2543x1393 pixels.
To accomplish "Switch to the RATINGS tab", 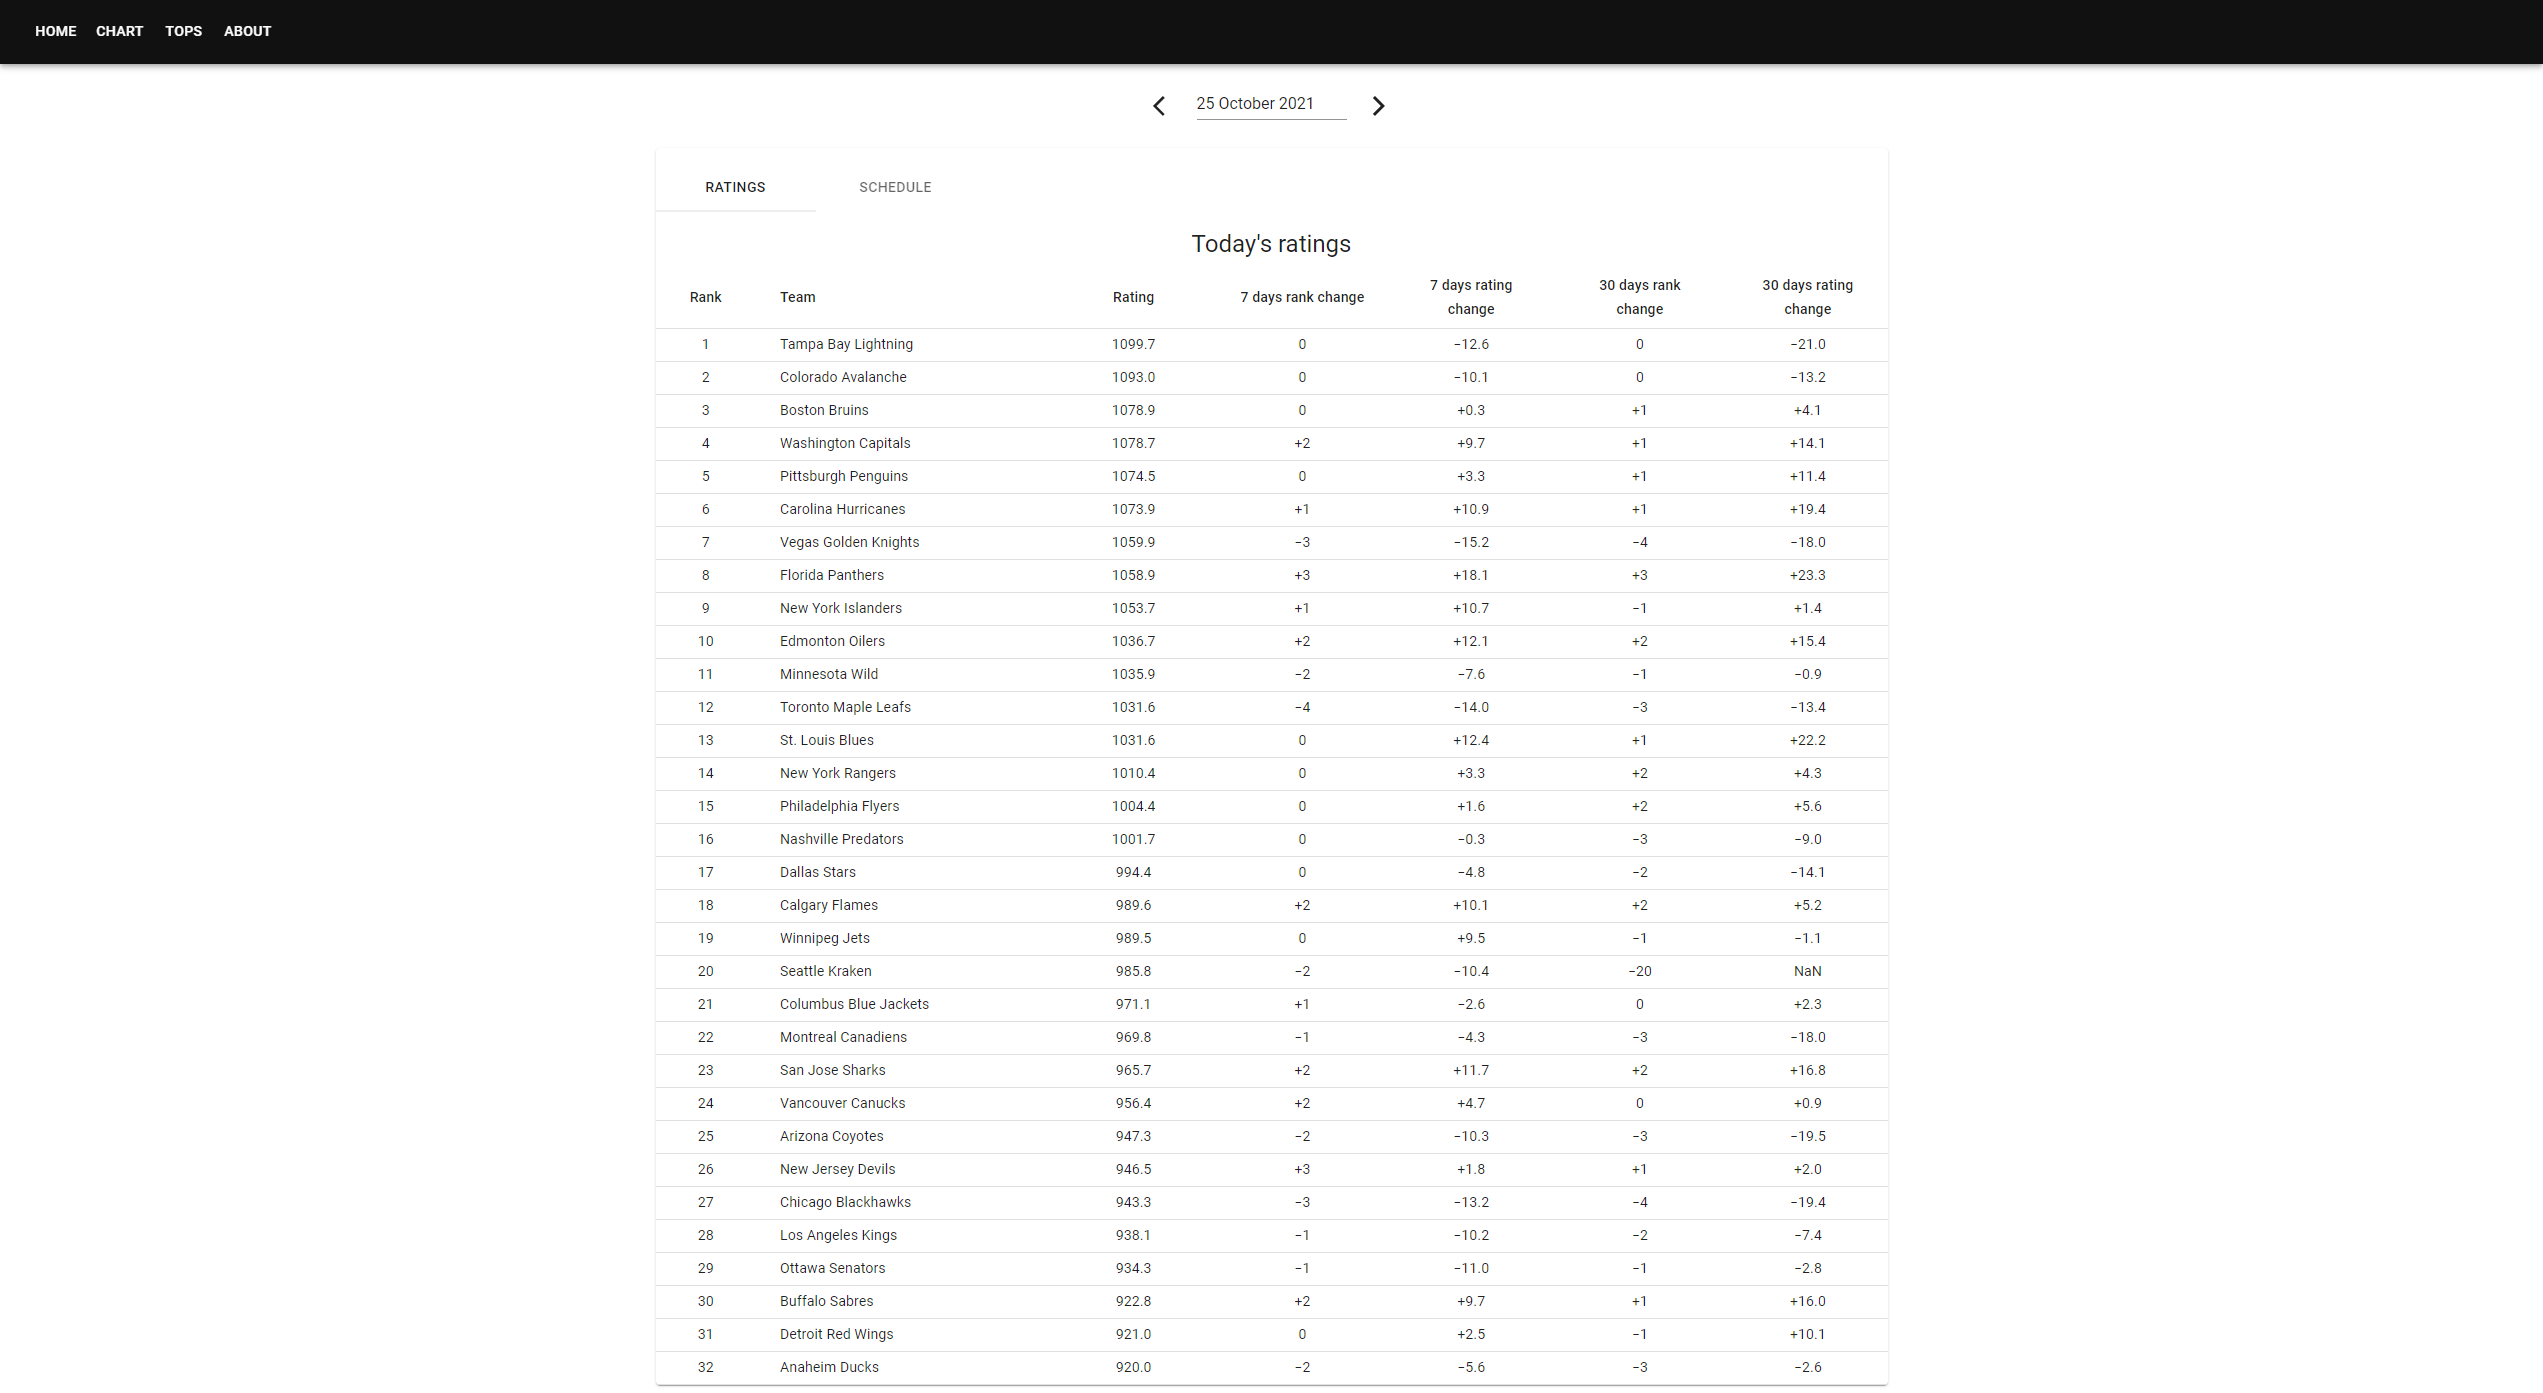I will pos(735,187).
